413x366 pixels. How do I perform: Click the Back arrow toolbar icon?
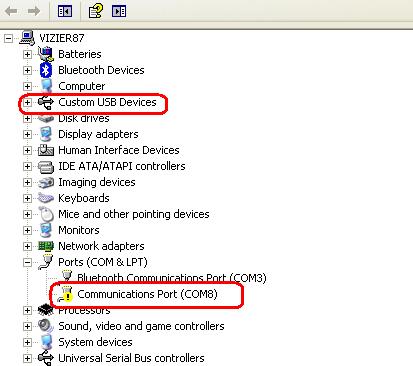(11, 11)
